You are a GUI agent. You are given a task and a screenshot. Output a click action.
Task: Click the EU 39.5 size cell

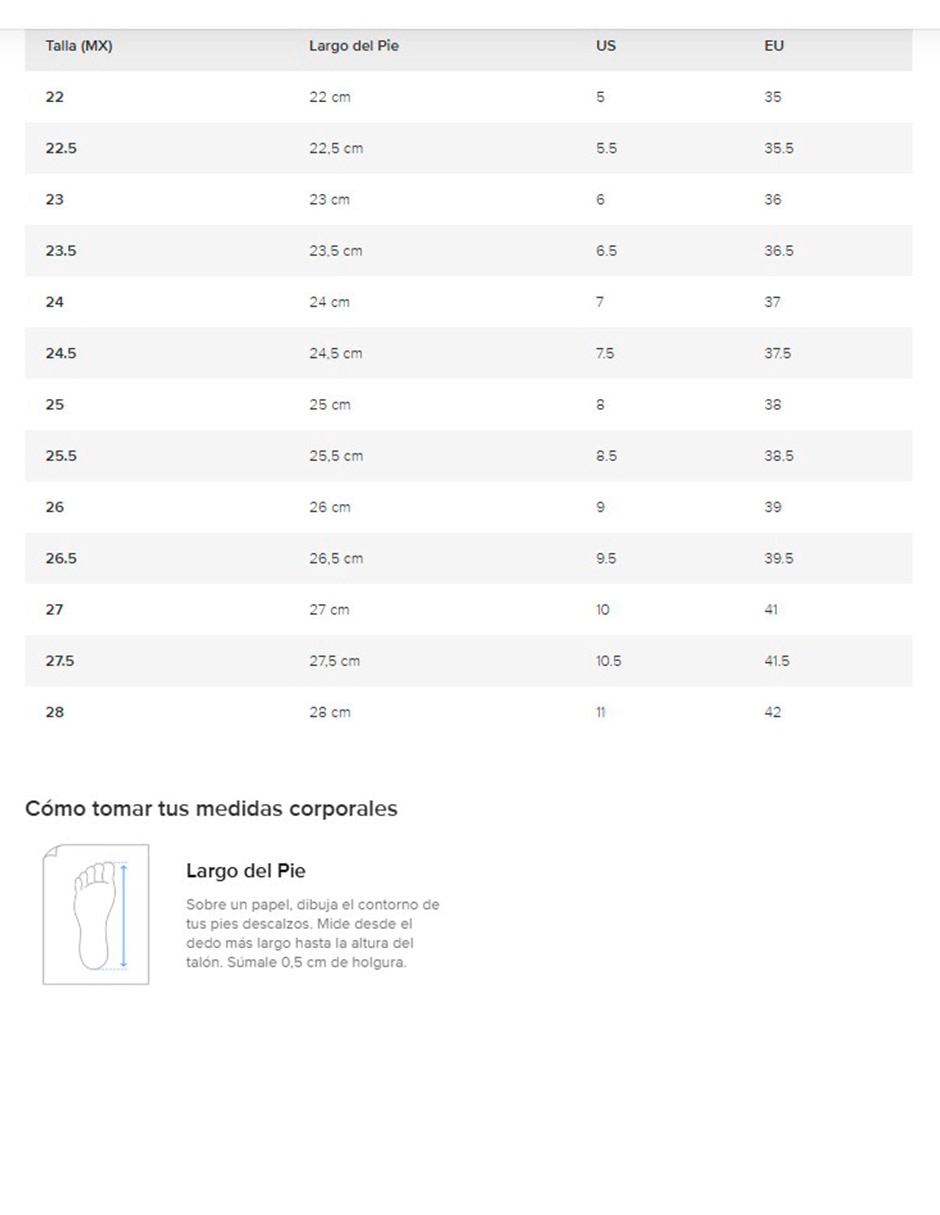pos(779,558)
